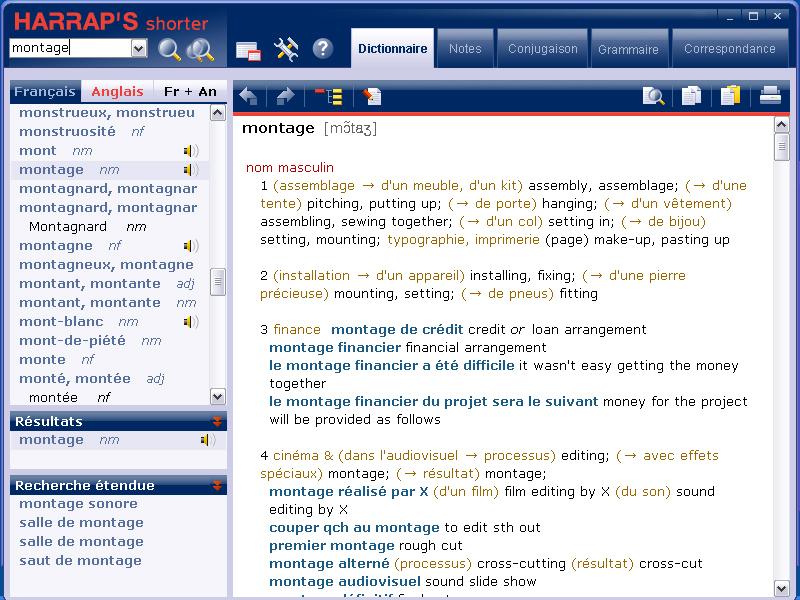Play pronunciation for montage in Résultats

[x=208, y=440]
